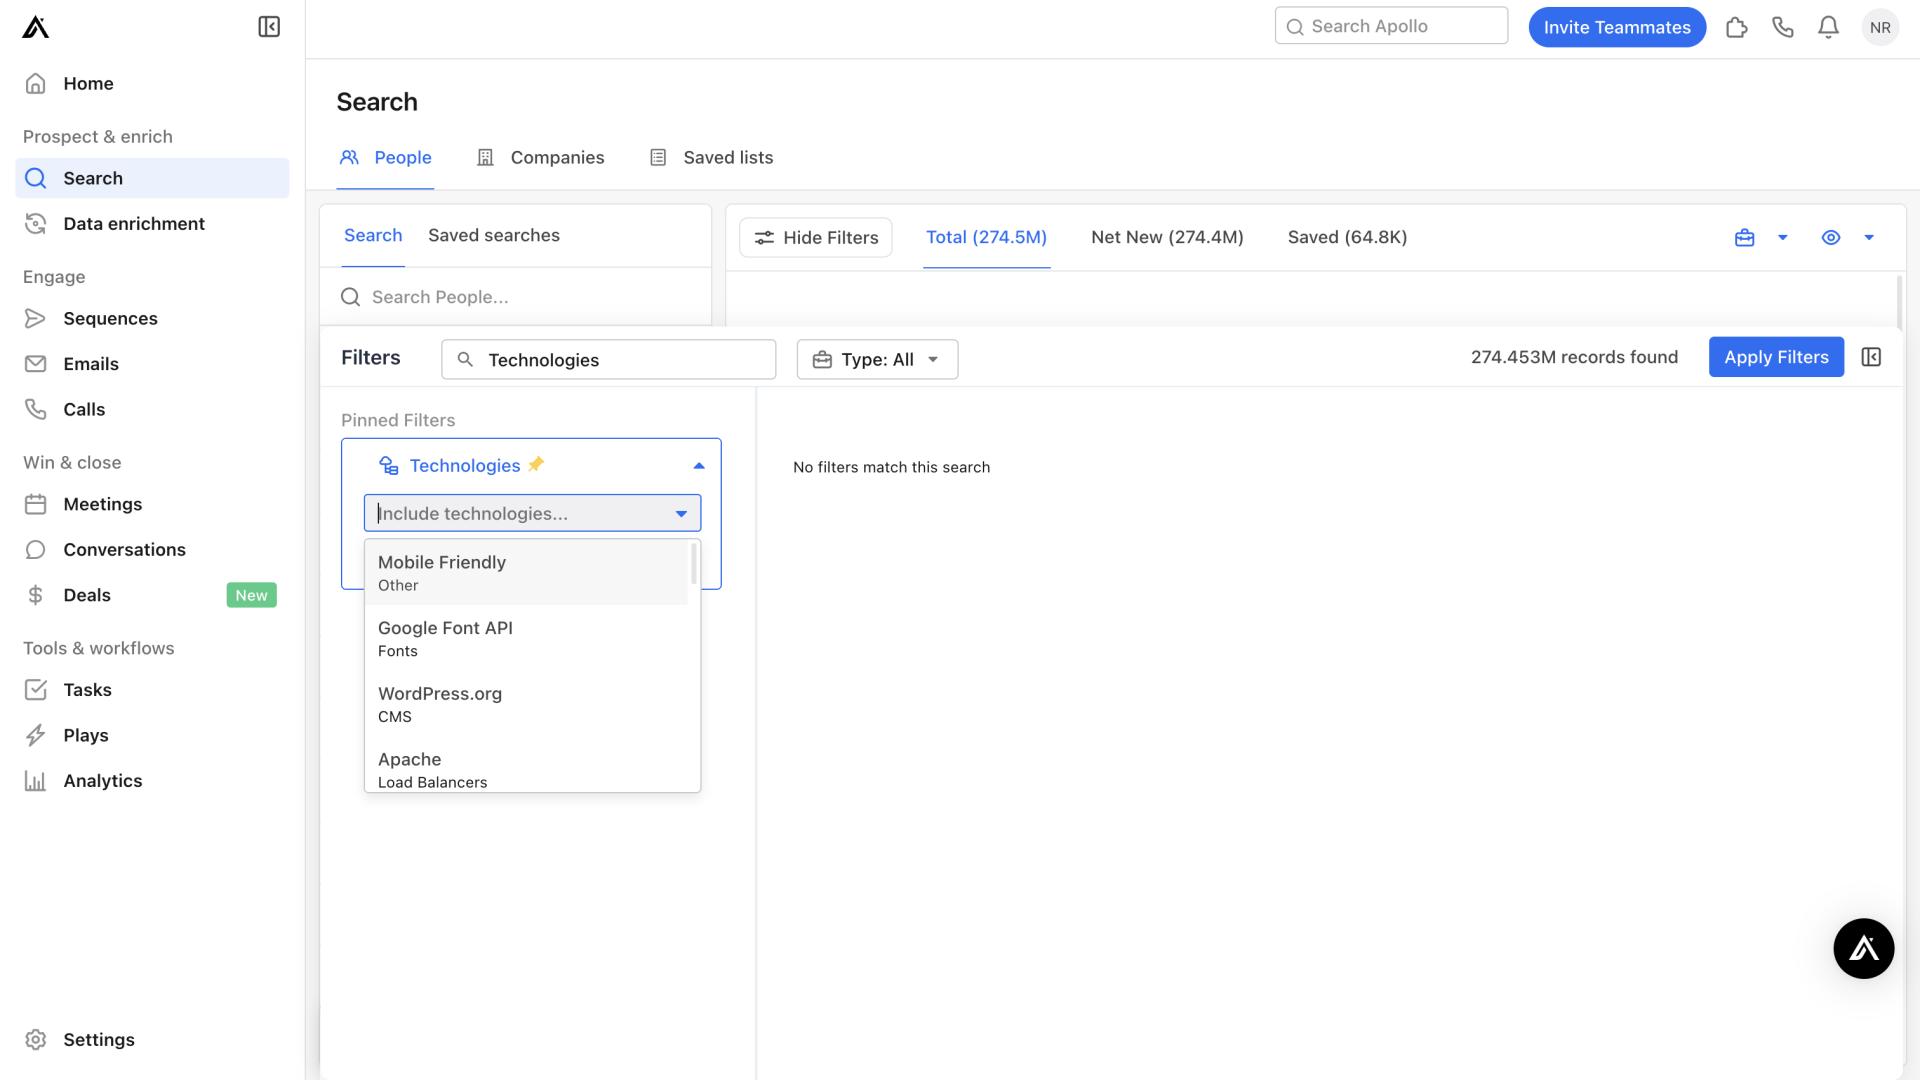Image resolution: width=1920 pixels, height=1080 pixels.
Task: Open Deals in sidebar
Action: point(152,595)
